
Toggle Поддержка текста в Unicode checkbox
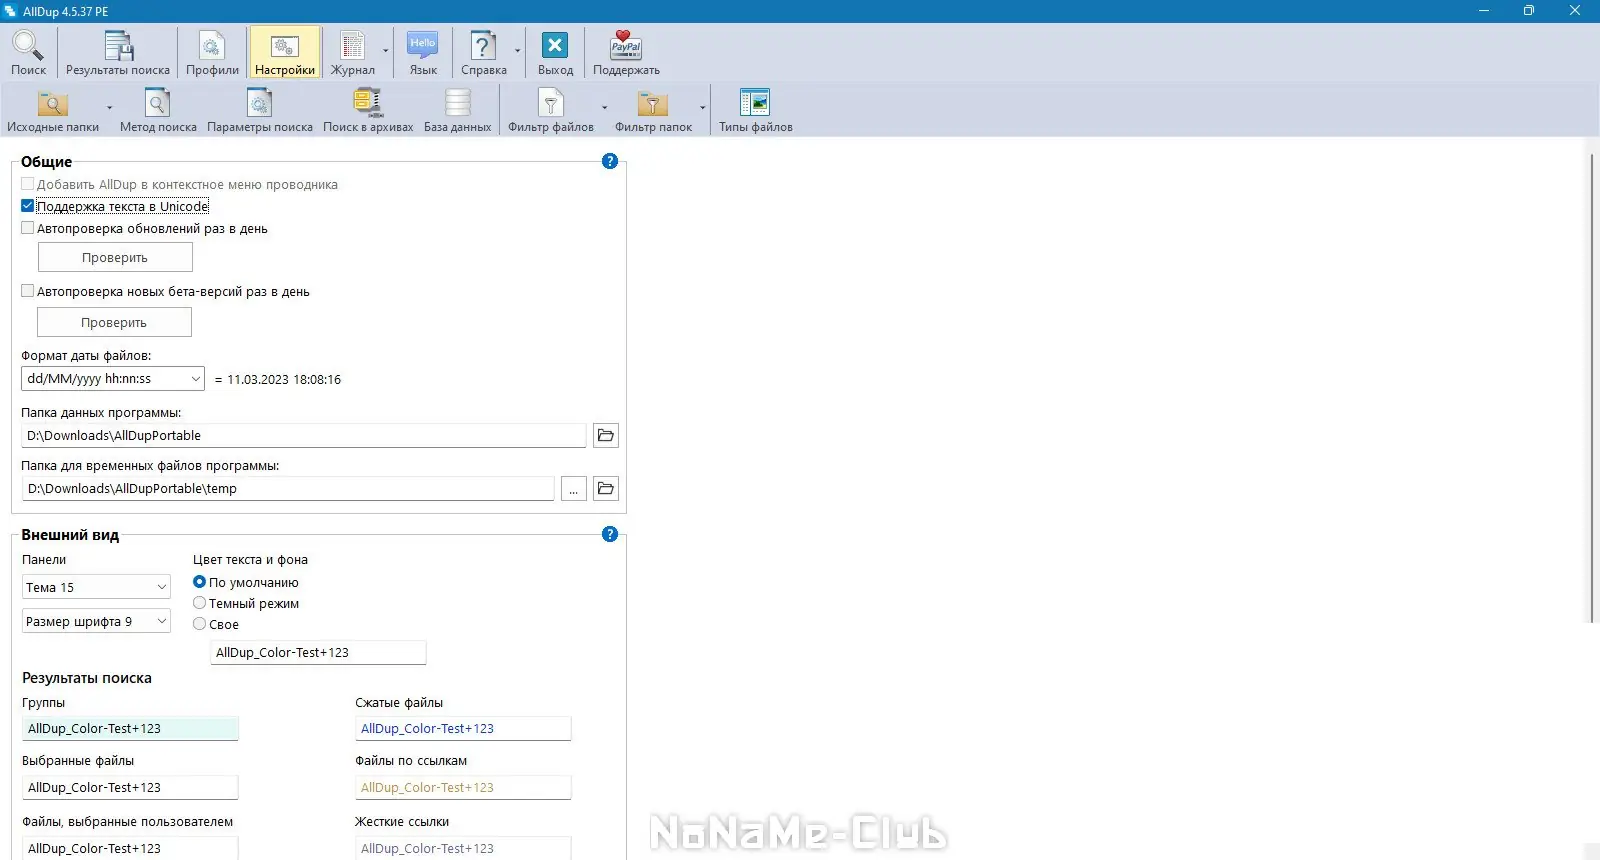(28, 206)
